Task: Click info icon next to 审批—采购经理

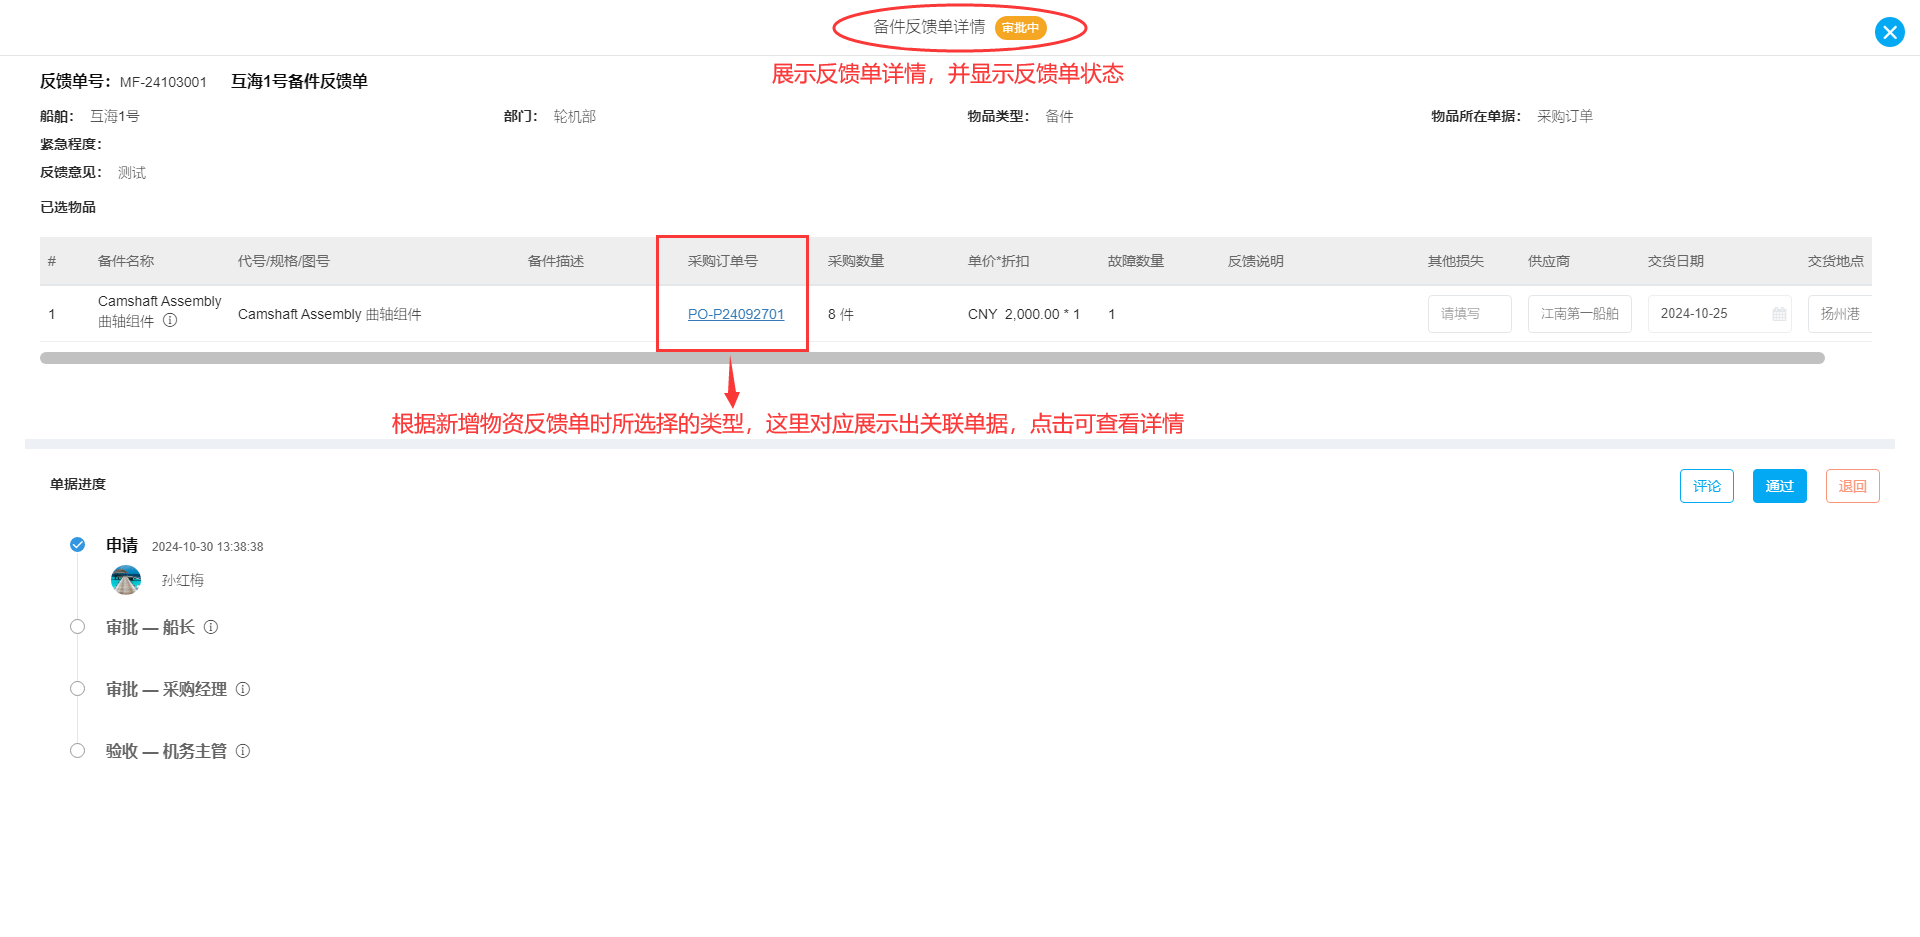Action: tap(243, 689)
